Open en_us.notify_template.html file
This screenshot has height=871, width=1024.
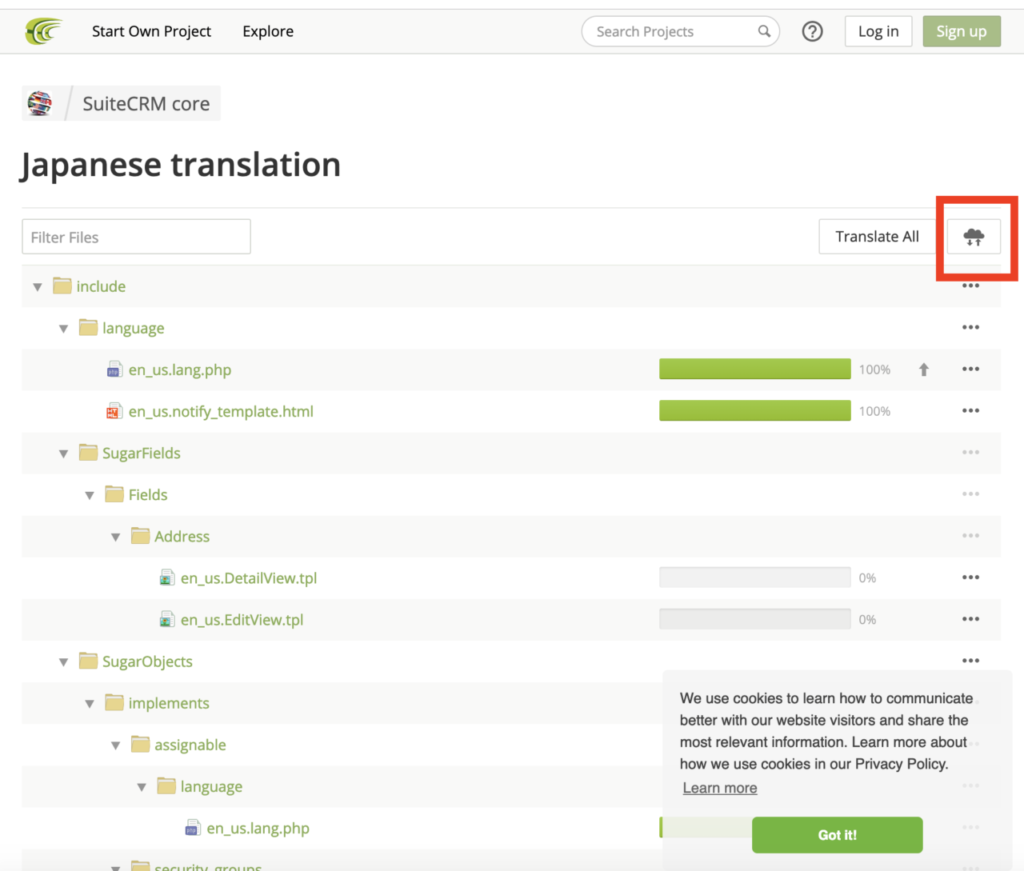(x=221, y=411)
